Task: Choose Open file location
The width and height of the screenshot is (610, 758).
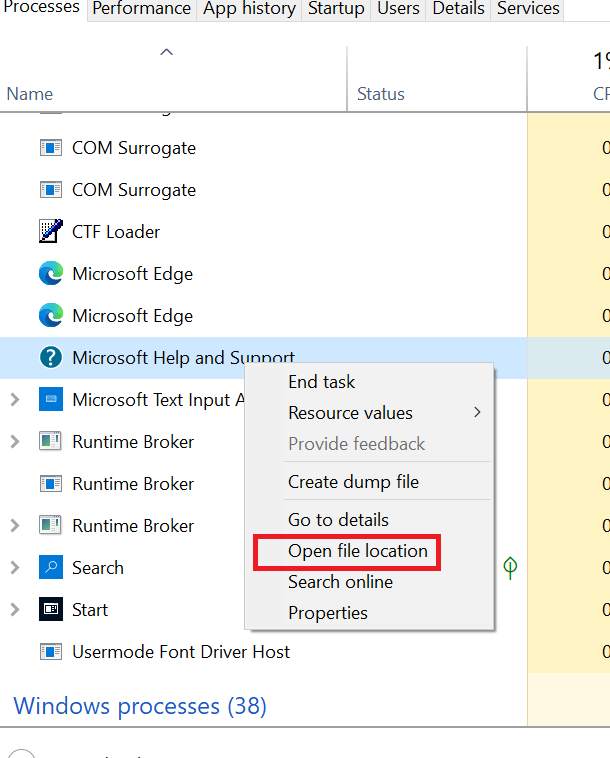Action: point(370,551)
